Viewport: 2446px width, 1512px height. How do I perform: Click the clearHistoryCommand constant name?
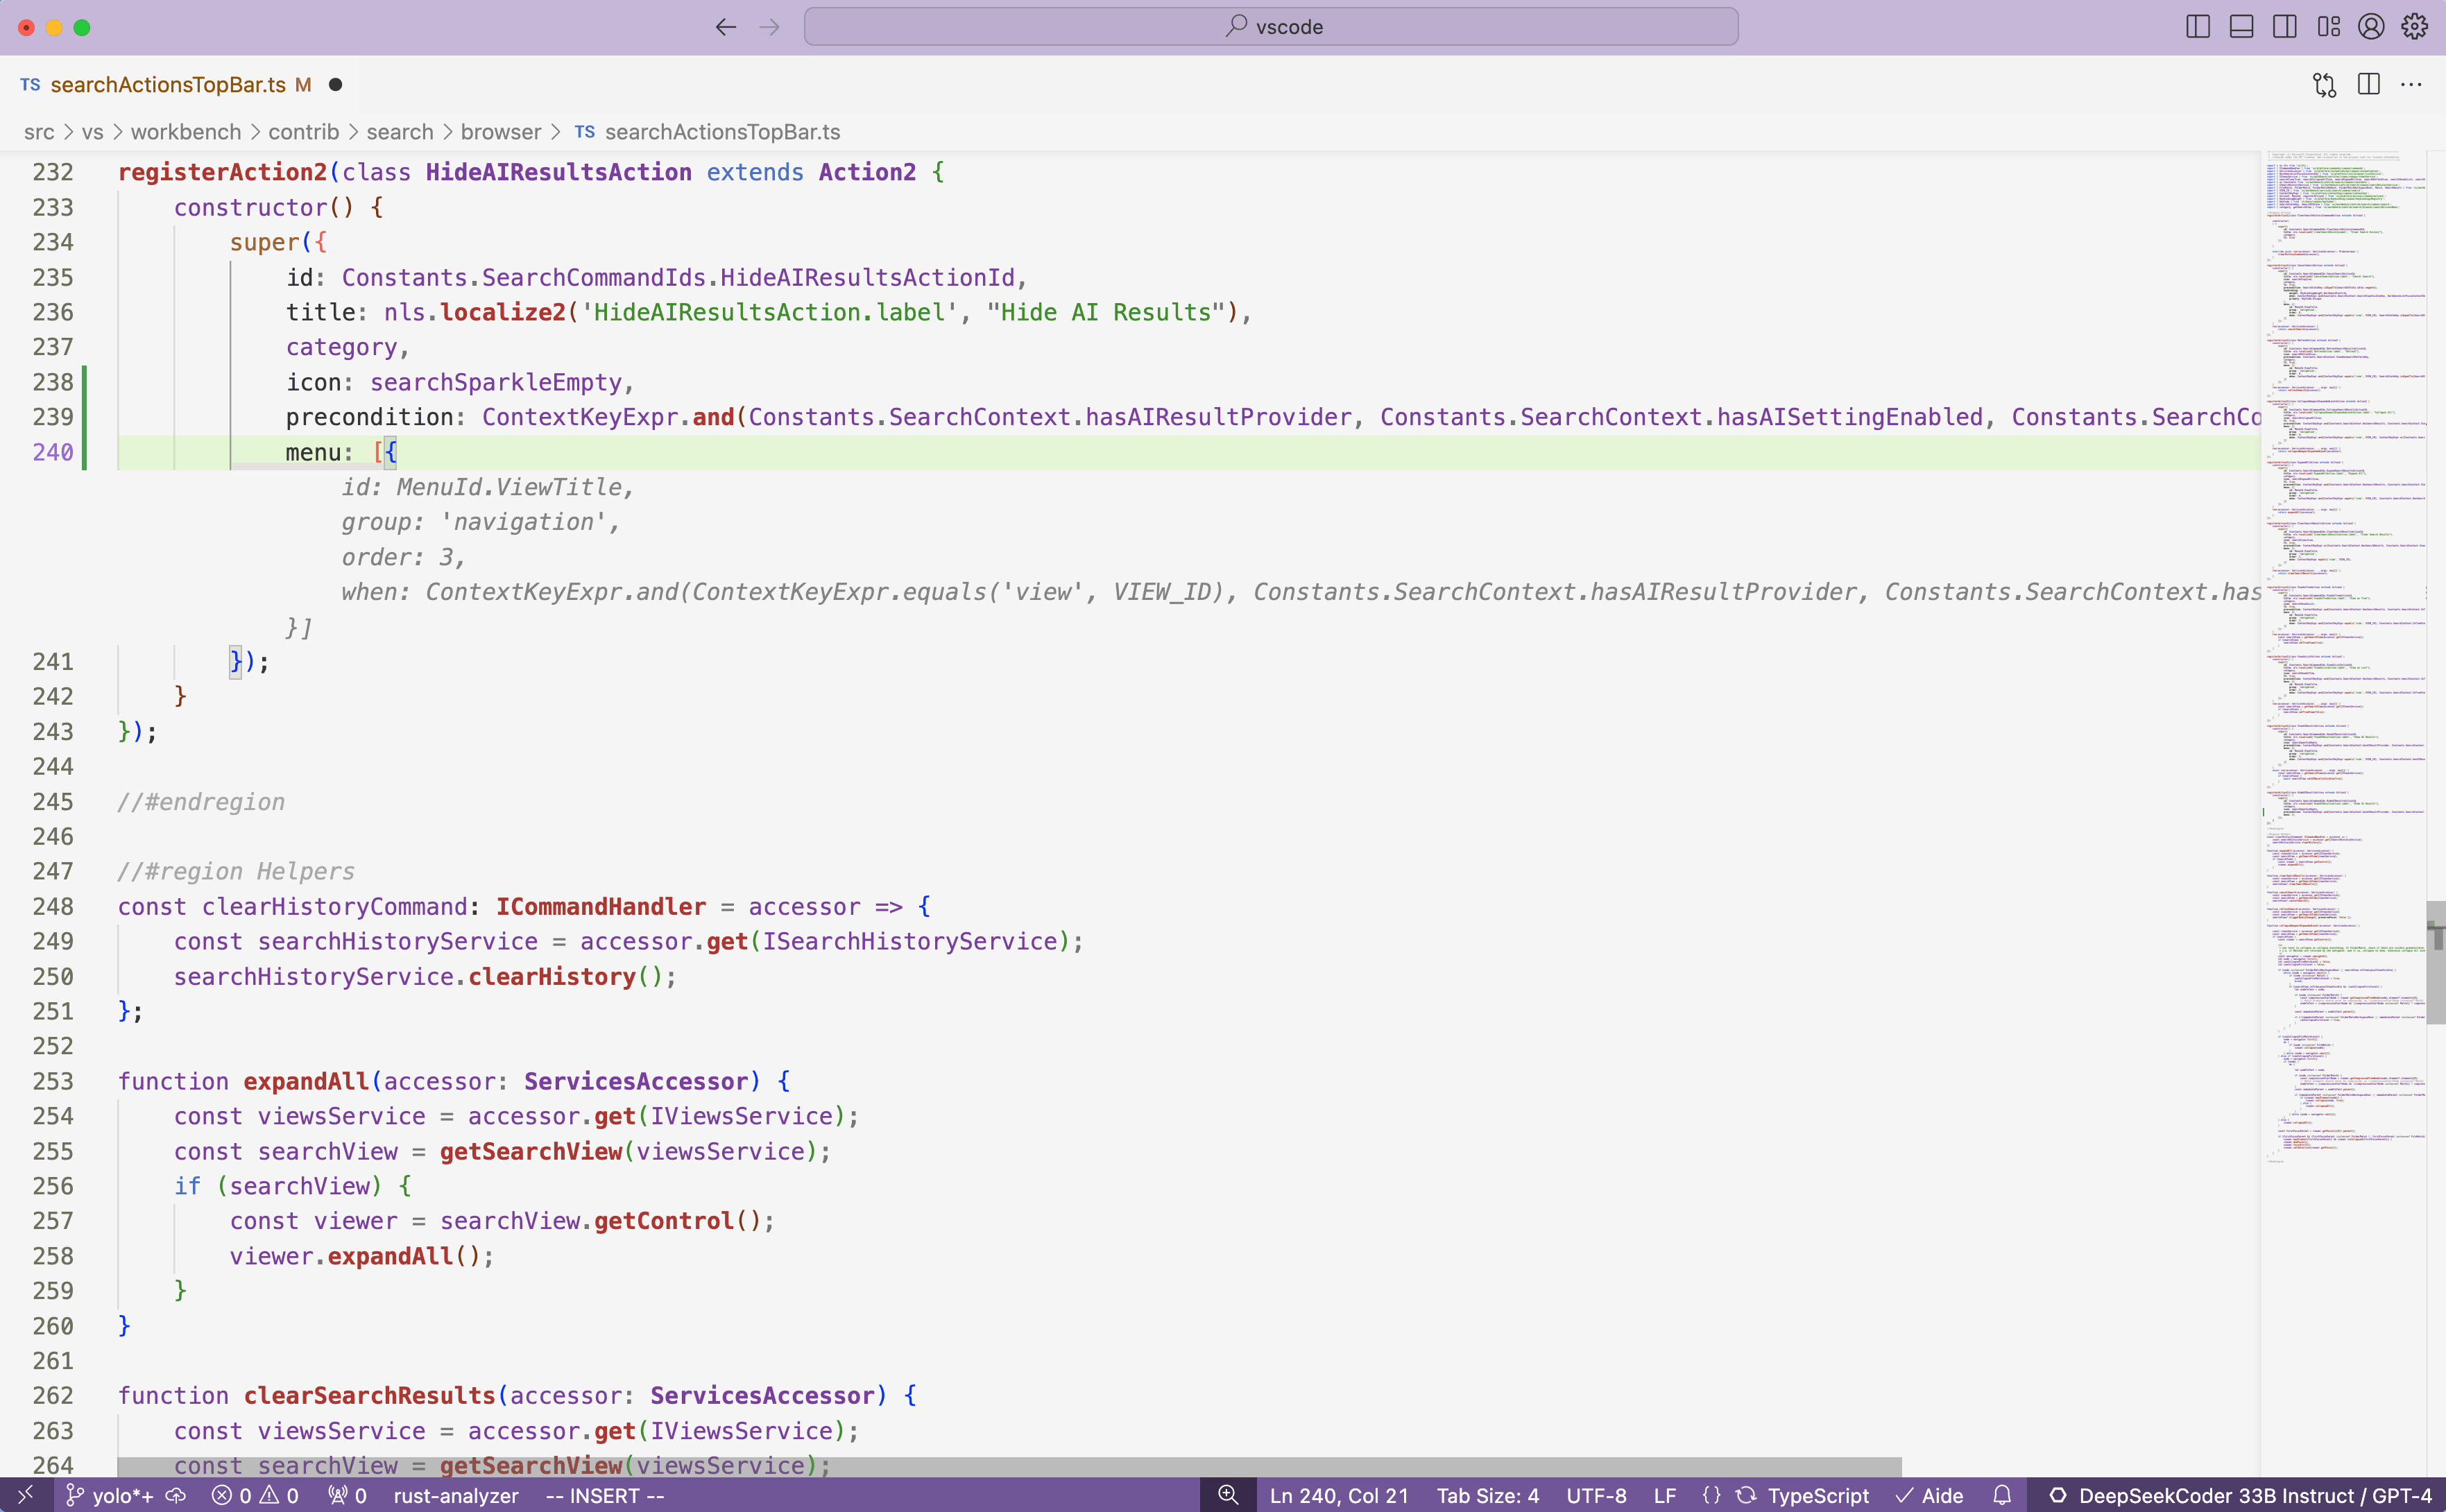tap(335, 906)
